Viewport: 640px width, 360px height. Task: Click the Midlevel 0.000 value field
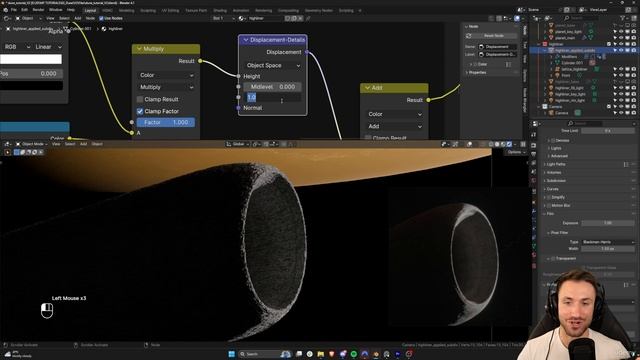click(x=273, y=87)
